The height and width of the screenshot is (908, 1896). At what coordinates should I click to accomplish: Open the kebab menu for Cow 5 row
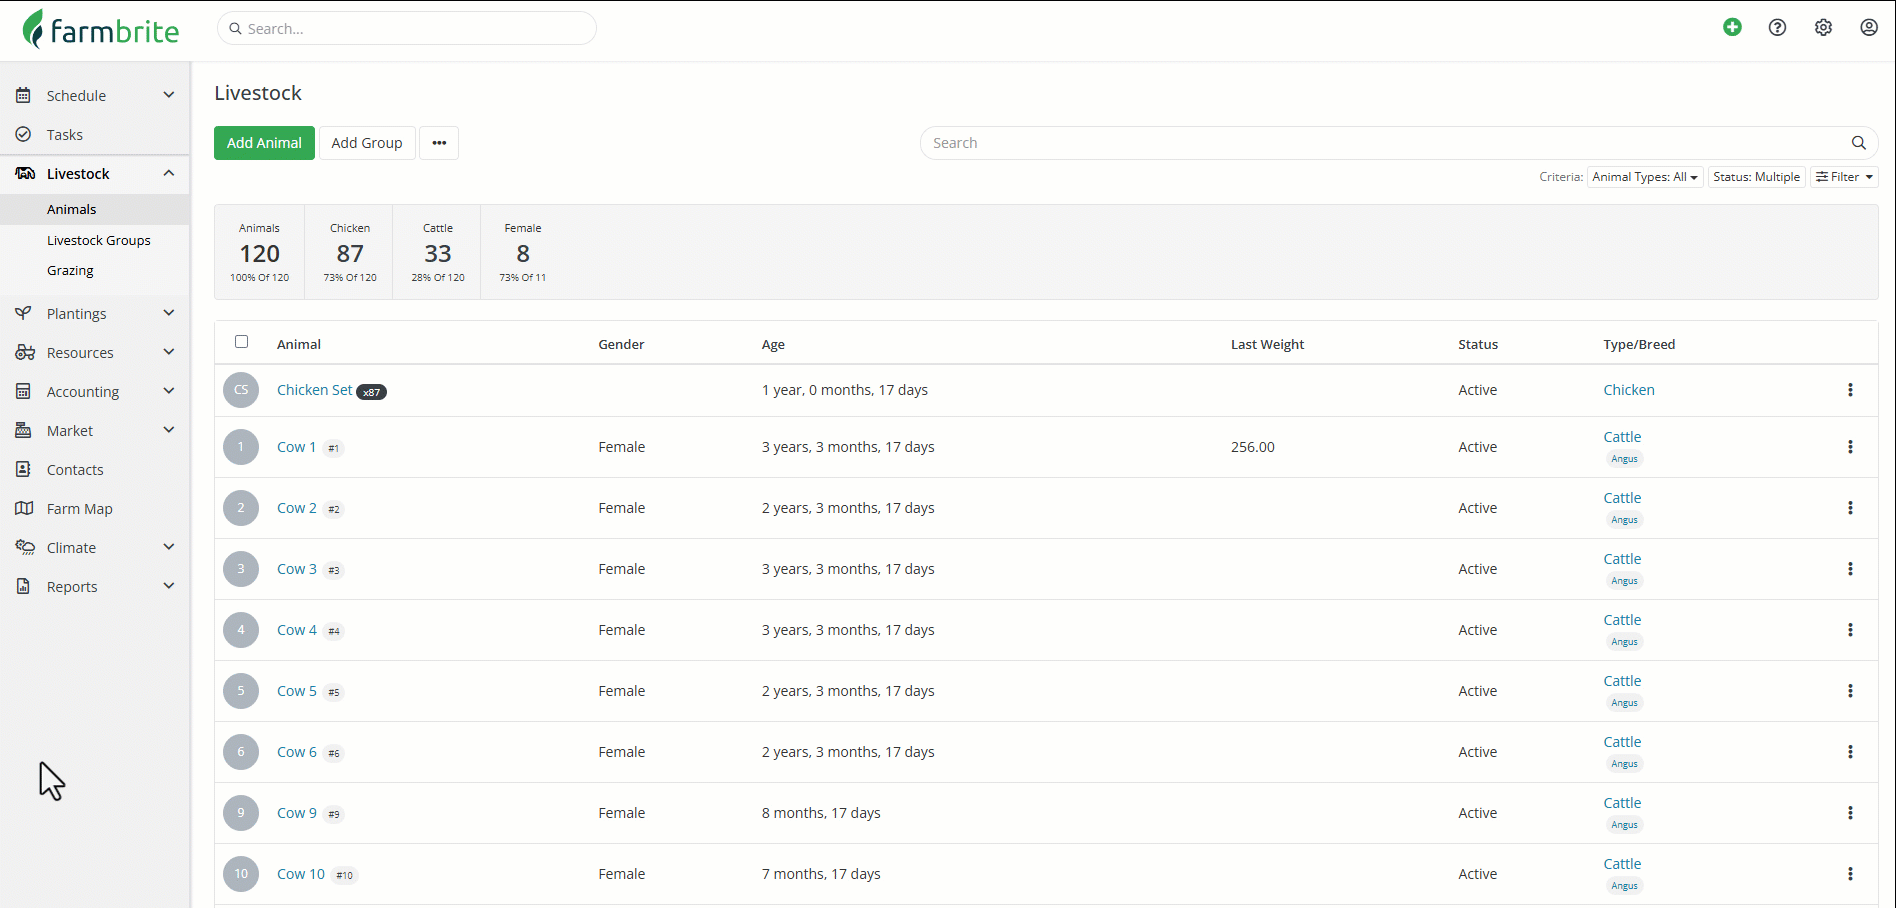1850,691
